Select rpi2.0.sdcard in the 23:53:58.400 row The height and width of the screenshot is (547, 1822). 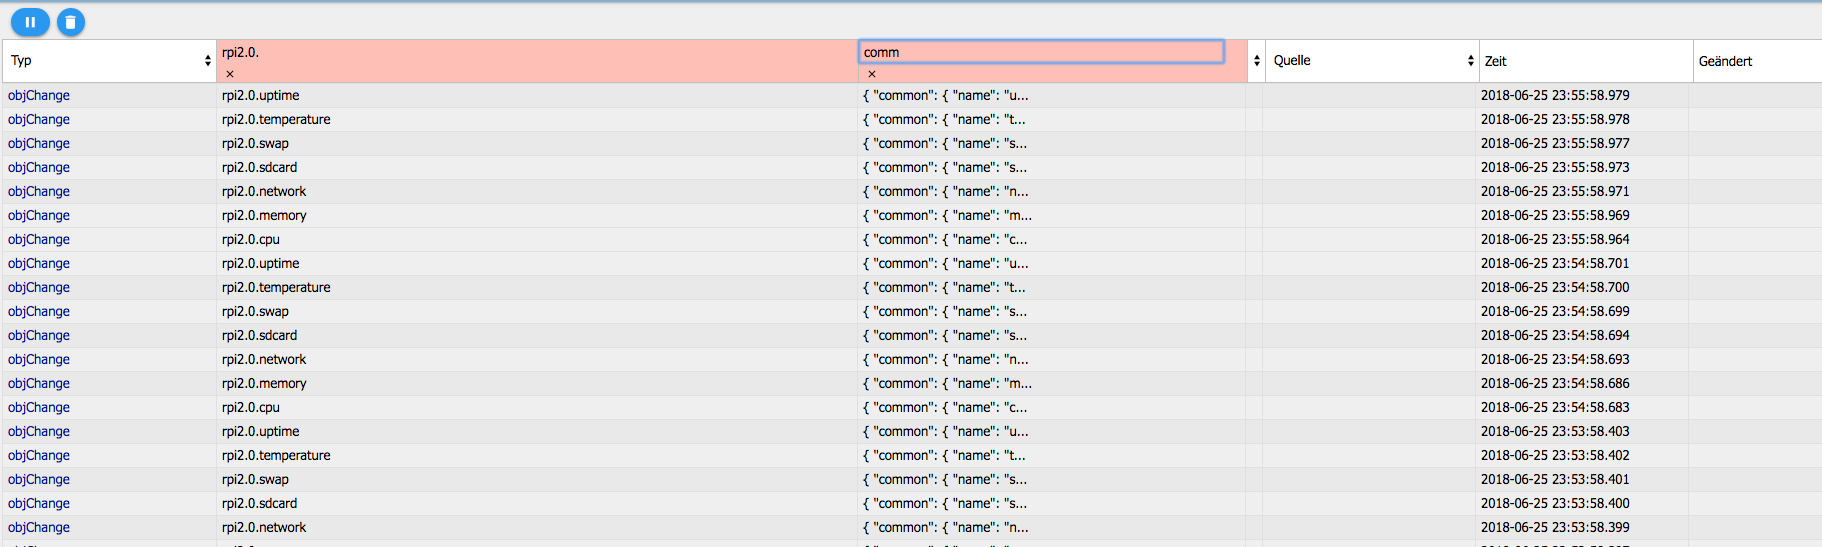point(259,504)
